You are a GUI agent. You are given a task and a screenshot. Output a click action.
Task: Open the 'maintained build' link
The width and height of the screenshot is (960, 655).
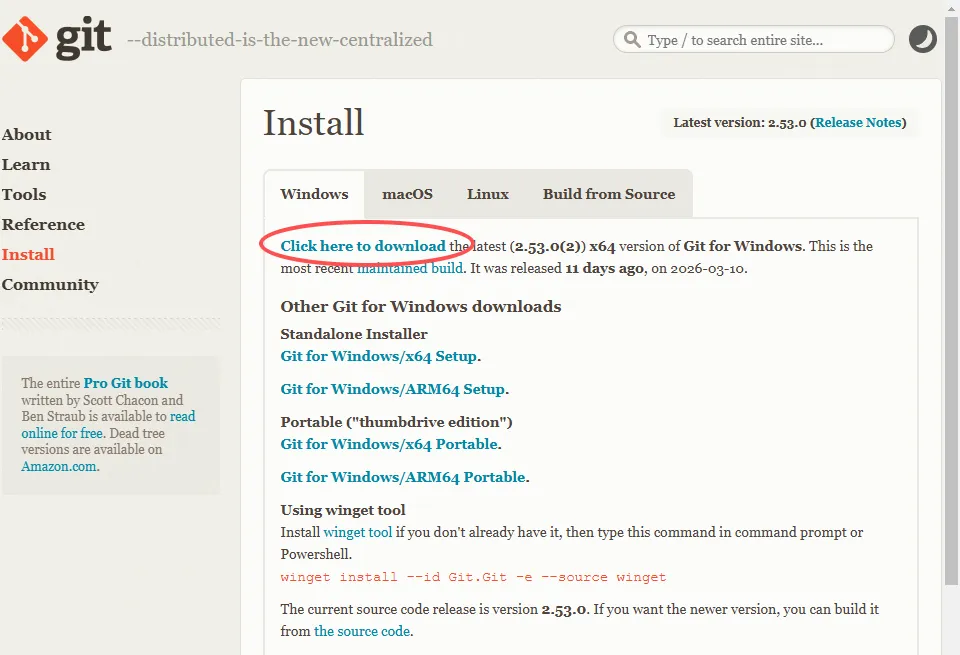tap(410, 268)
